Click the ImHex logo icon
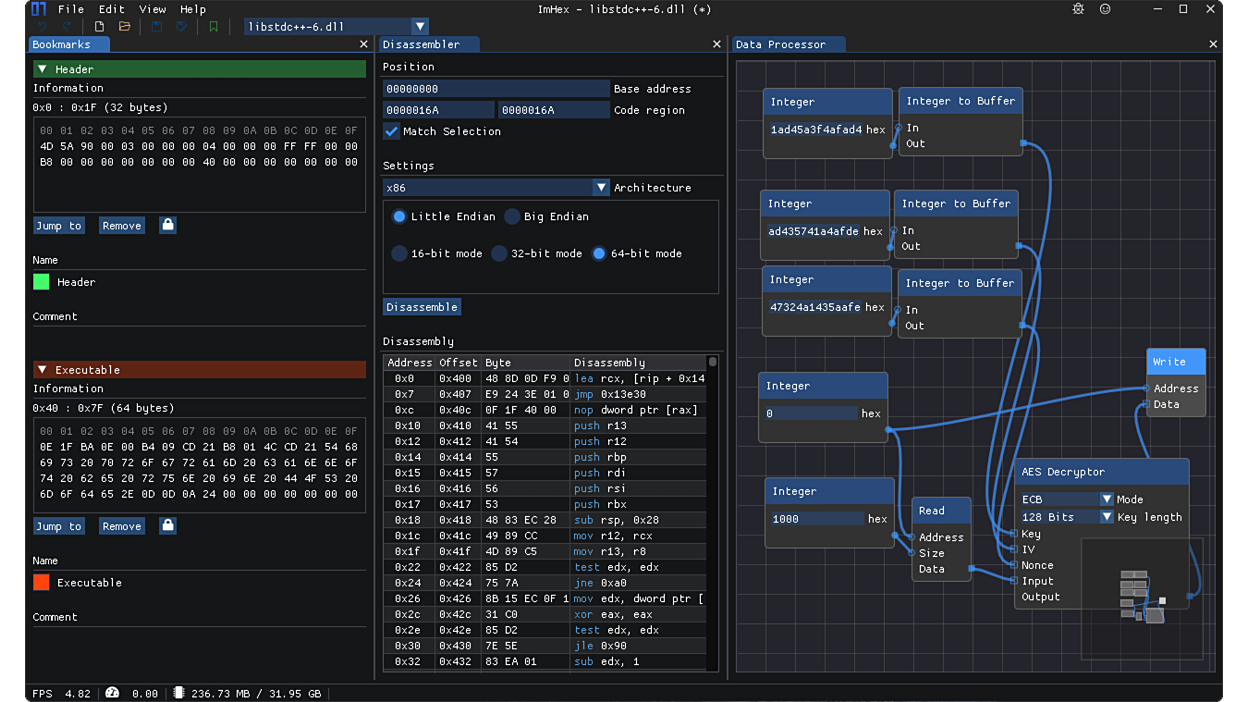1248x702 pixels. (38, 9)
